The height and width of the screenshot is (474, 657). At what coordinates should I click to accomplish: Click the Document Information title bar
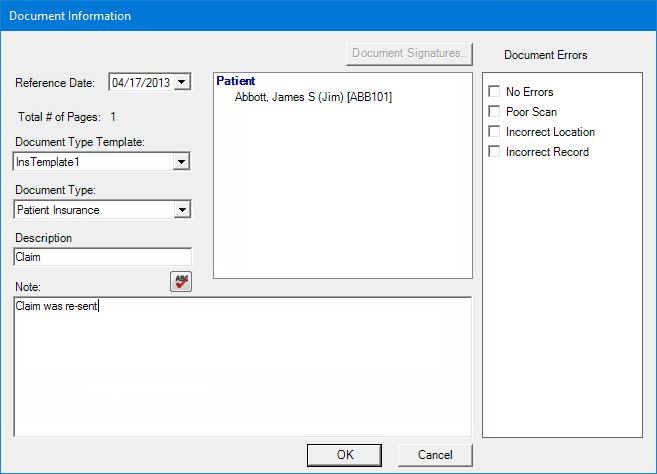tap(328, 16)
